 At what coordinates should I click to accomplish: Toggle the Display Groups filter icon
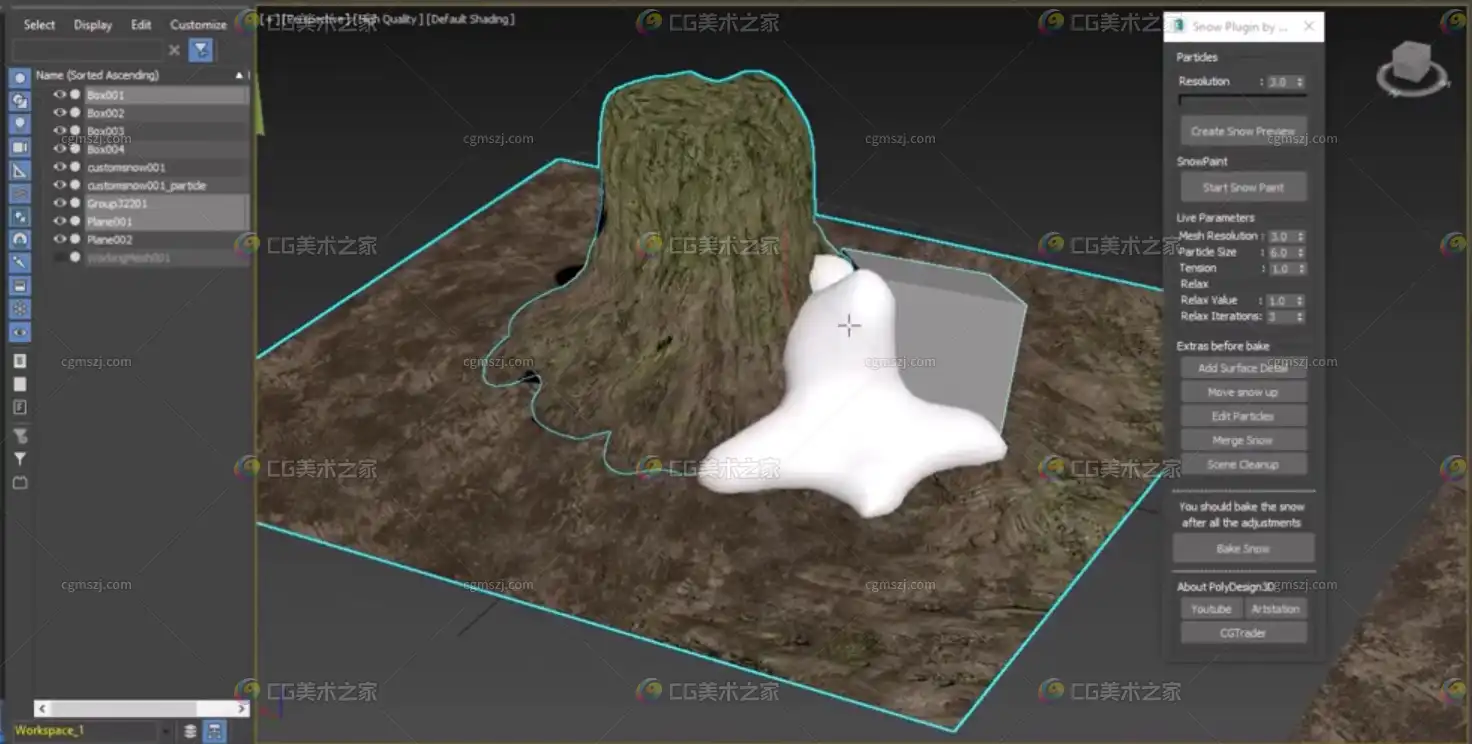(x=20, y=216)
